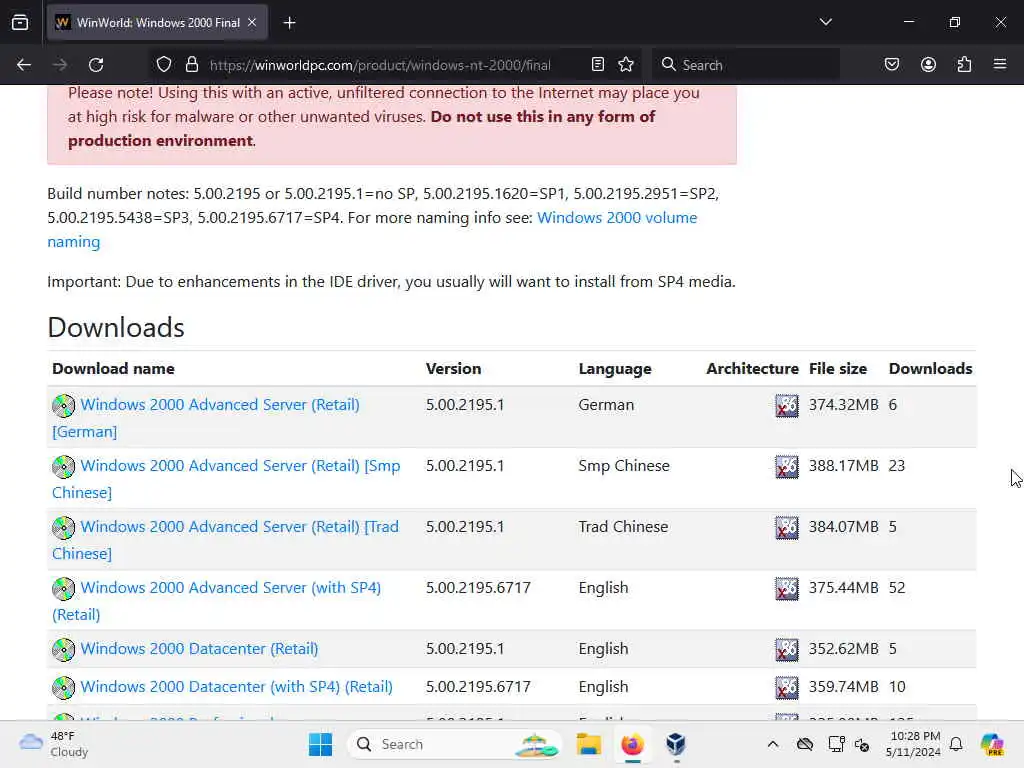Click the Firefox Search box
The width and height of the screenshot is (1024, 768).
click(746, 65)
